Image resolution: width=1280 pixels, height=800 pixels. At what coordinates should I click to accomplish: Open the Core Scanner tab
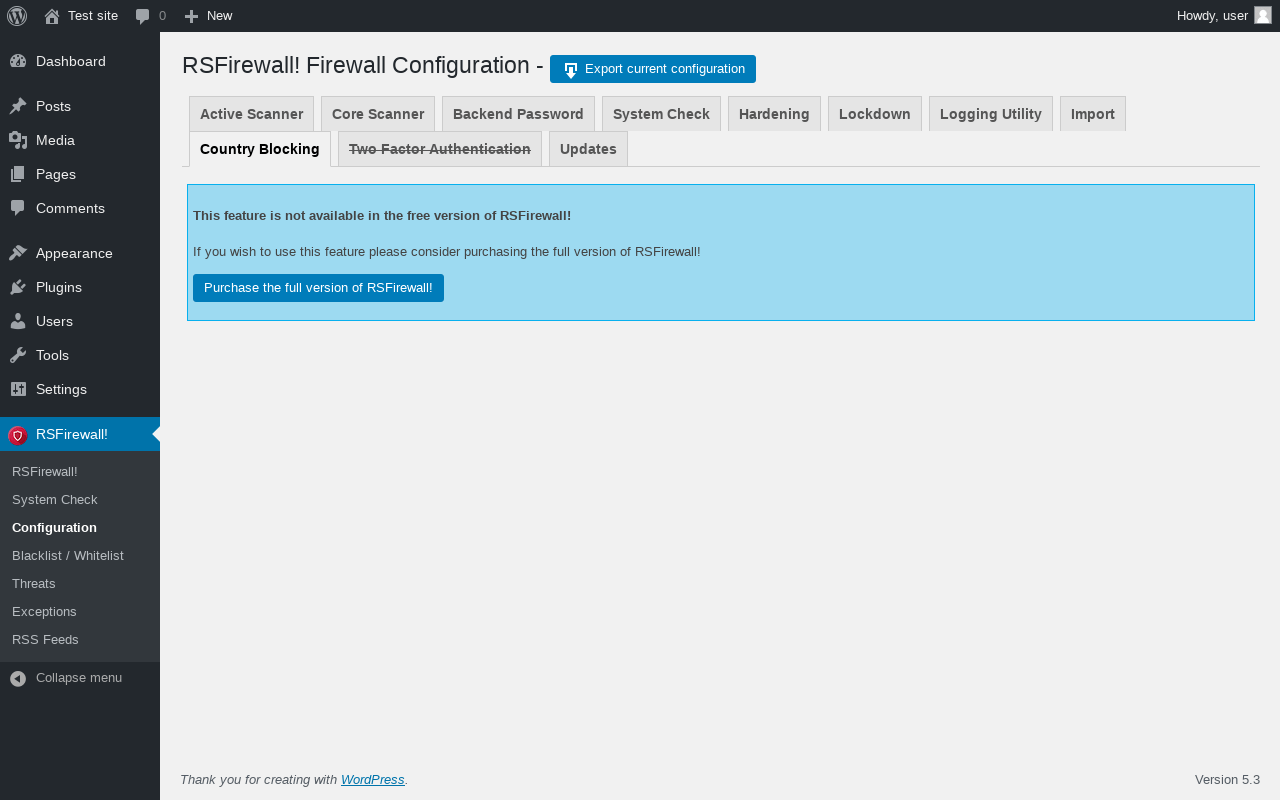coord(378,114)
